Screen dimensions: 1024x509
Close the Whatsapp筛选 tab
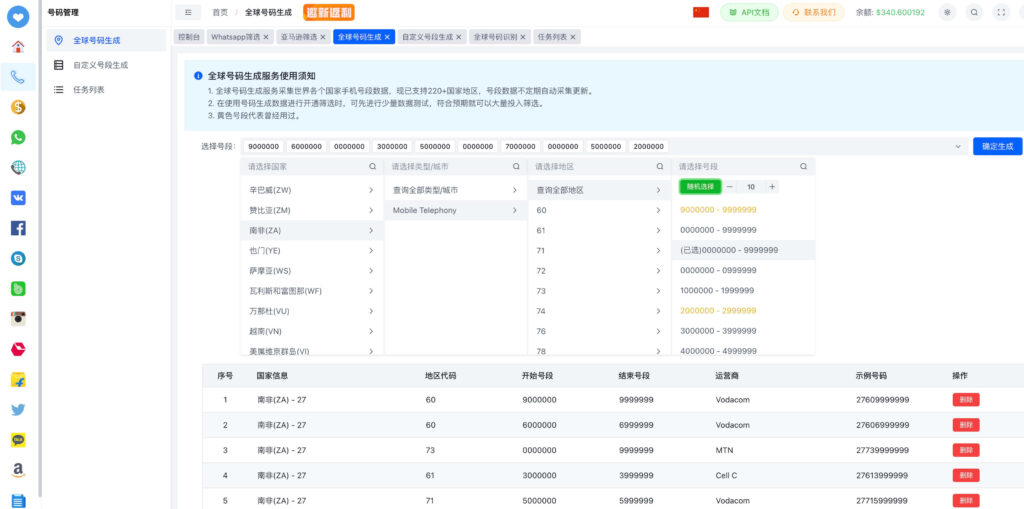pyautogui.click(x=266, y=37)
